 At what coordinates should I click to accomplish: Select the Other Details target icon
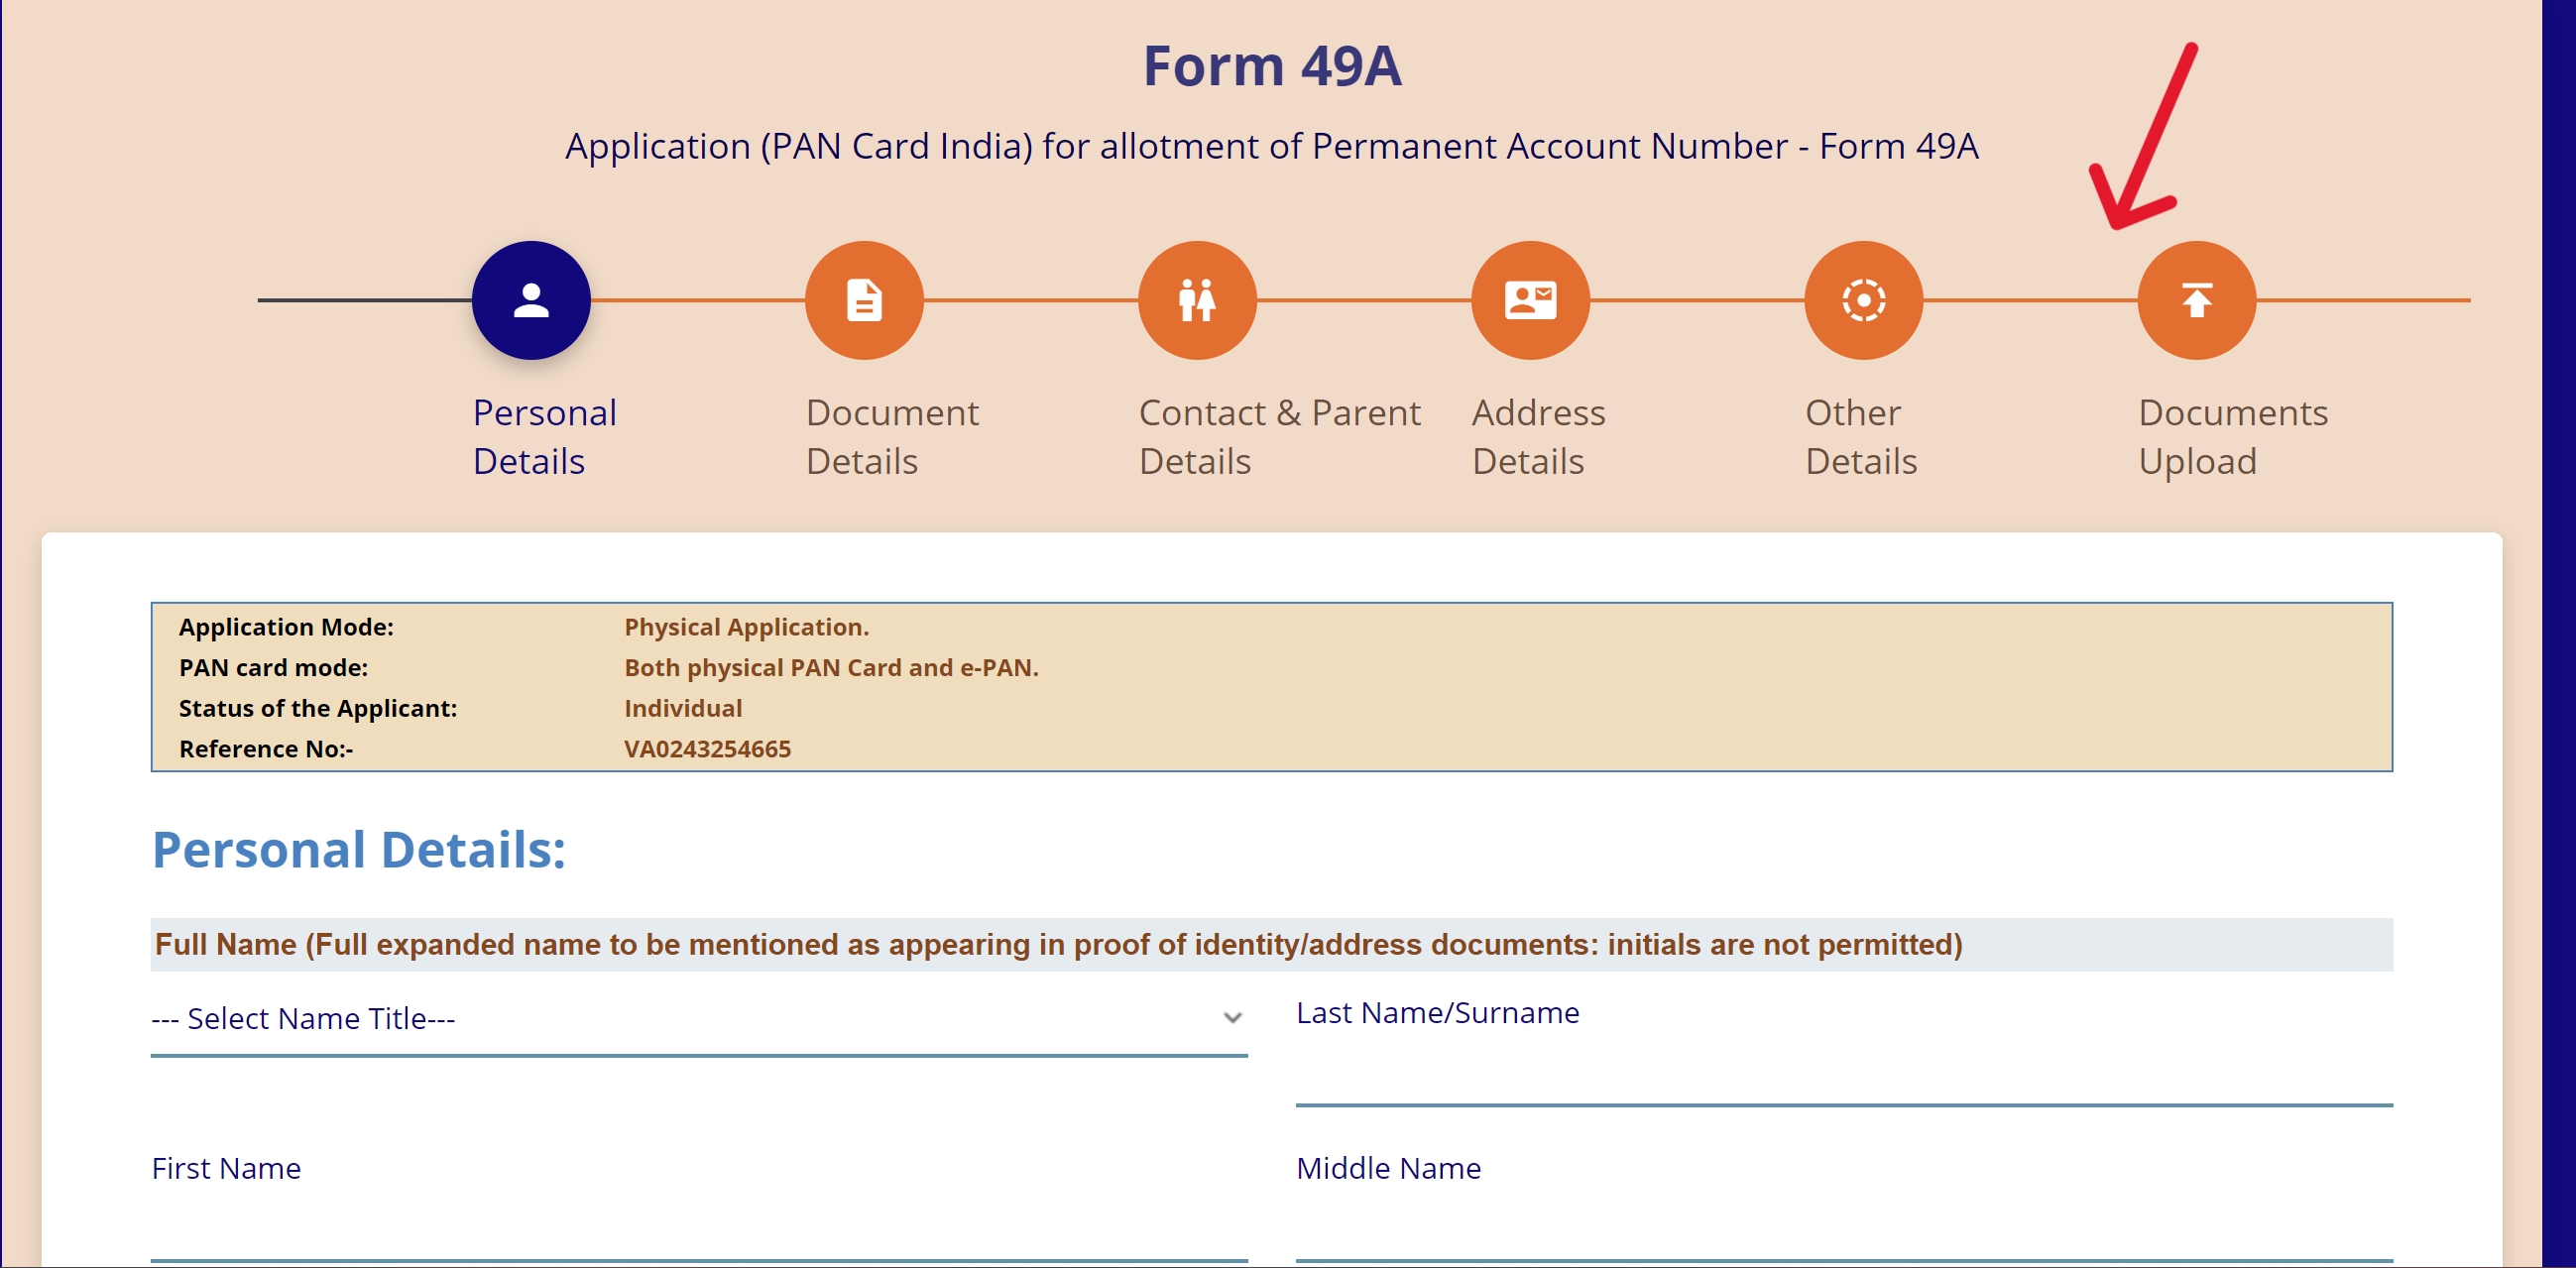click(1862, 300)
